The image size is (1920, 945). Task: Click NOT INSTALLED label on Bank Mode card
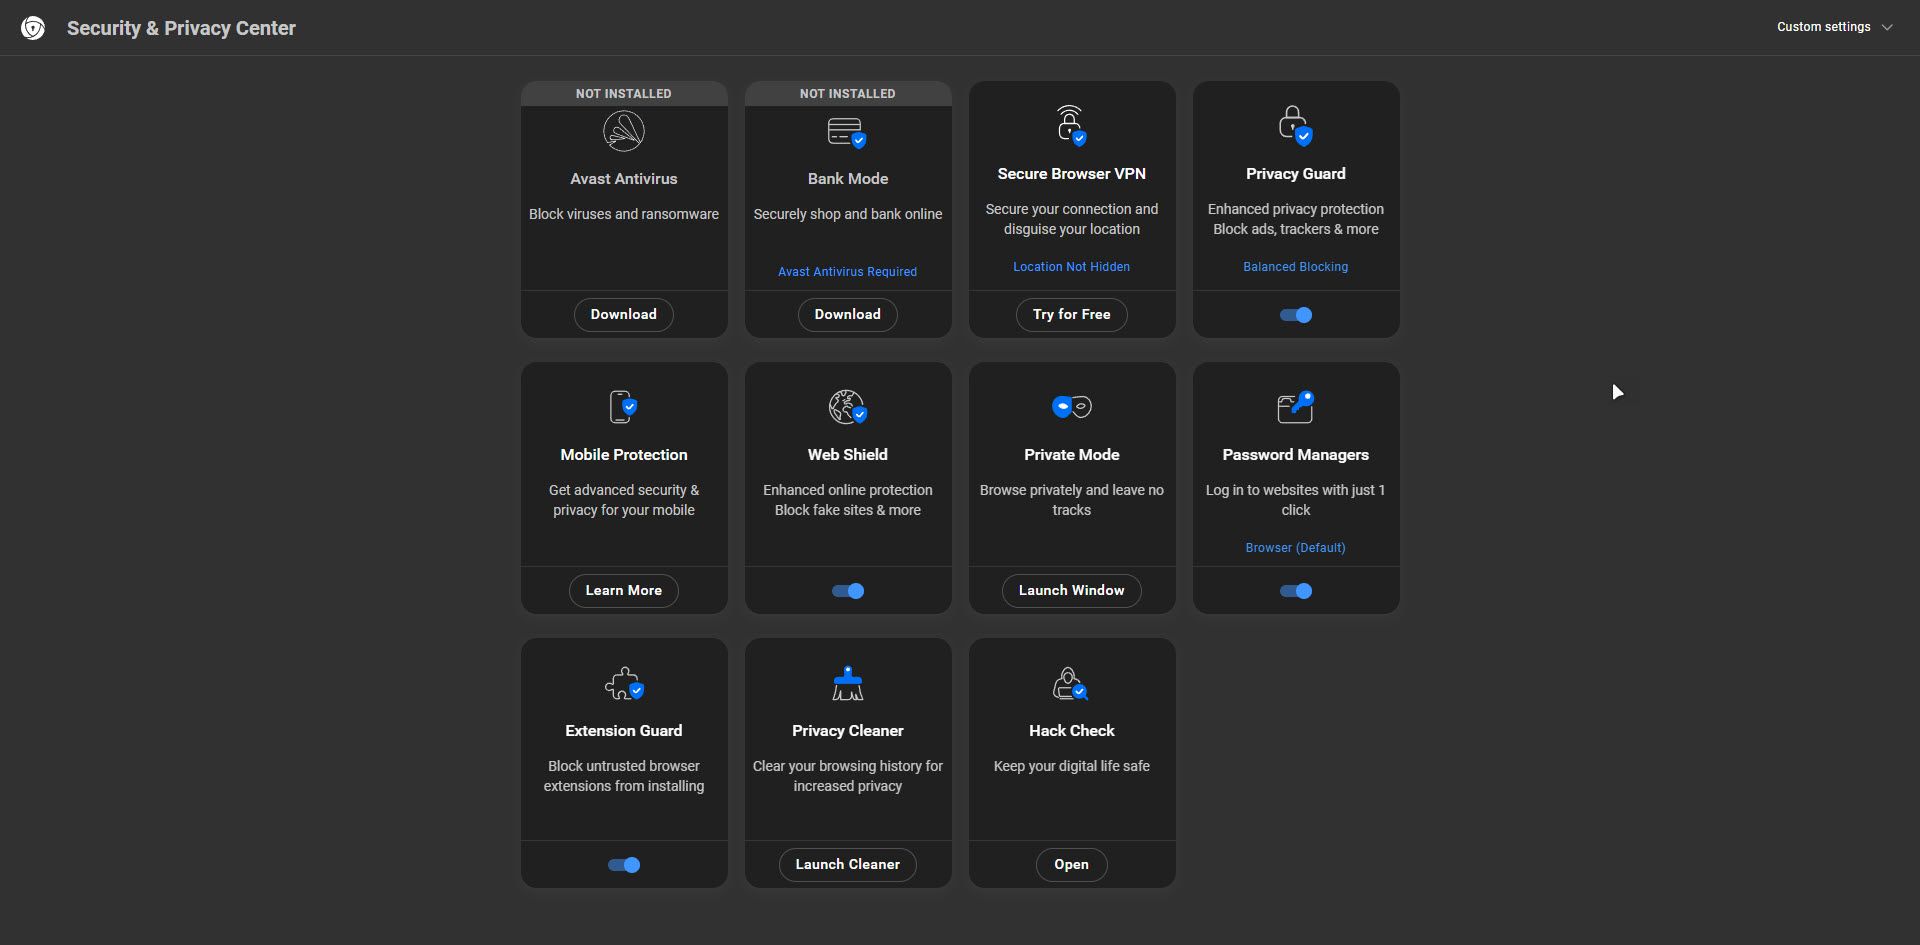pos(848,94)
